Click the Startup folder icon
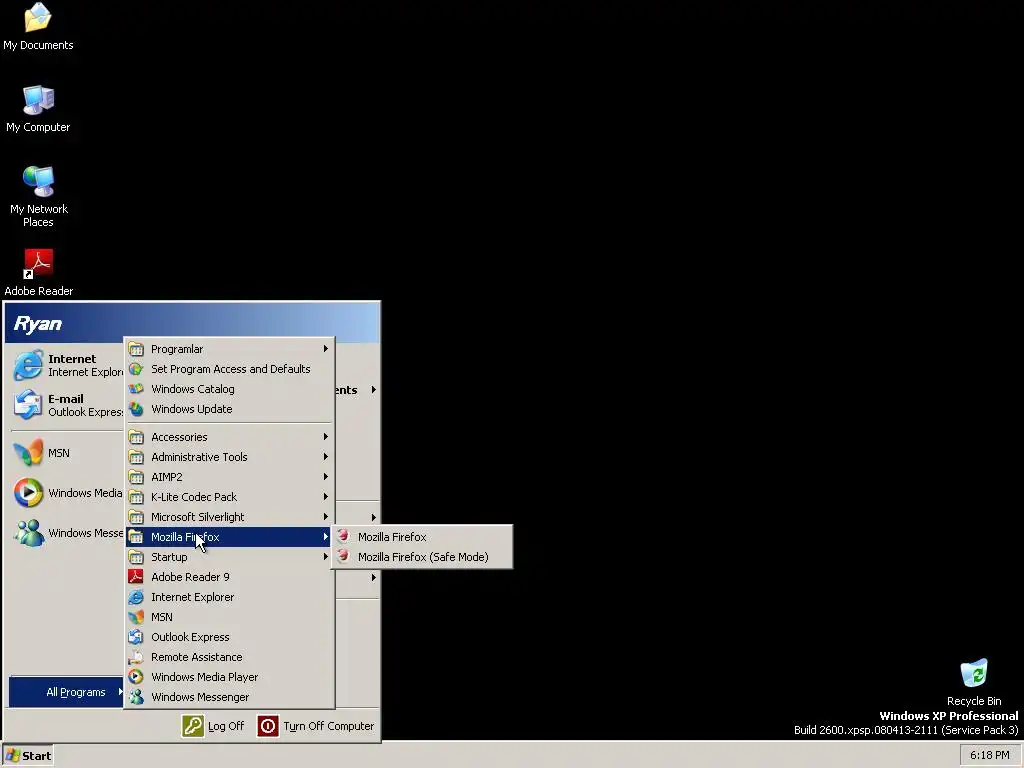 point(136,557)
